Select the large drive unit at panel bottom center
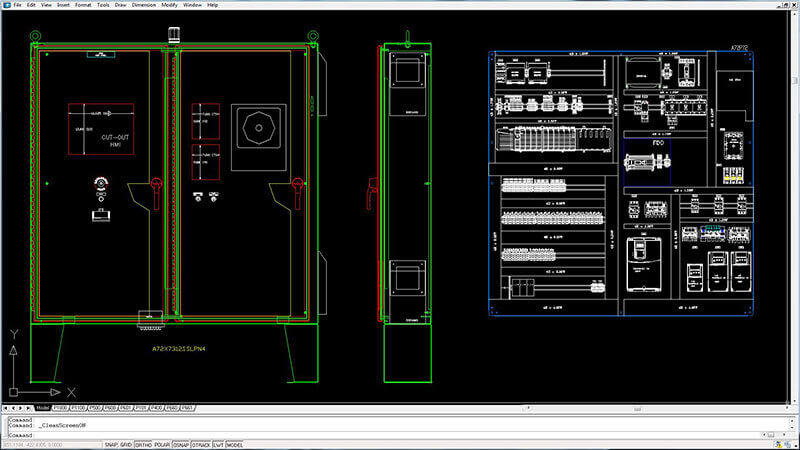Screen dimensions: 800x450 click(x=644, y=265)
